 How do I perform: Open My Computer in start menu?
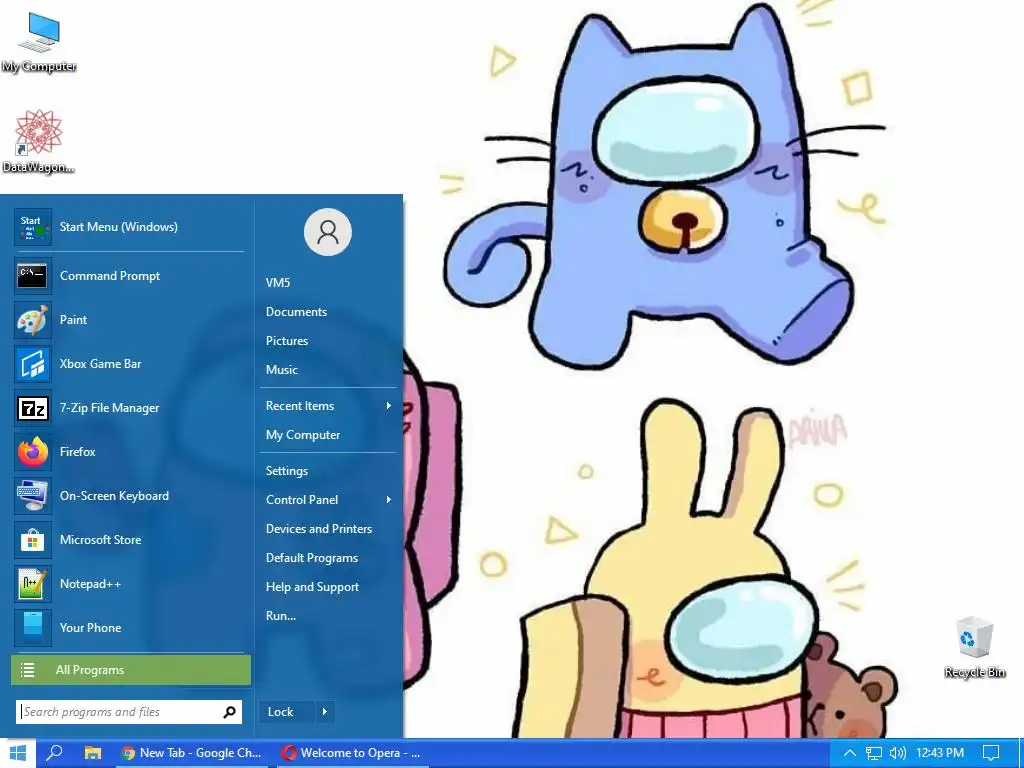click(x=303, y=435)
